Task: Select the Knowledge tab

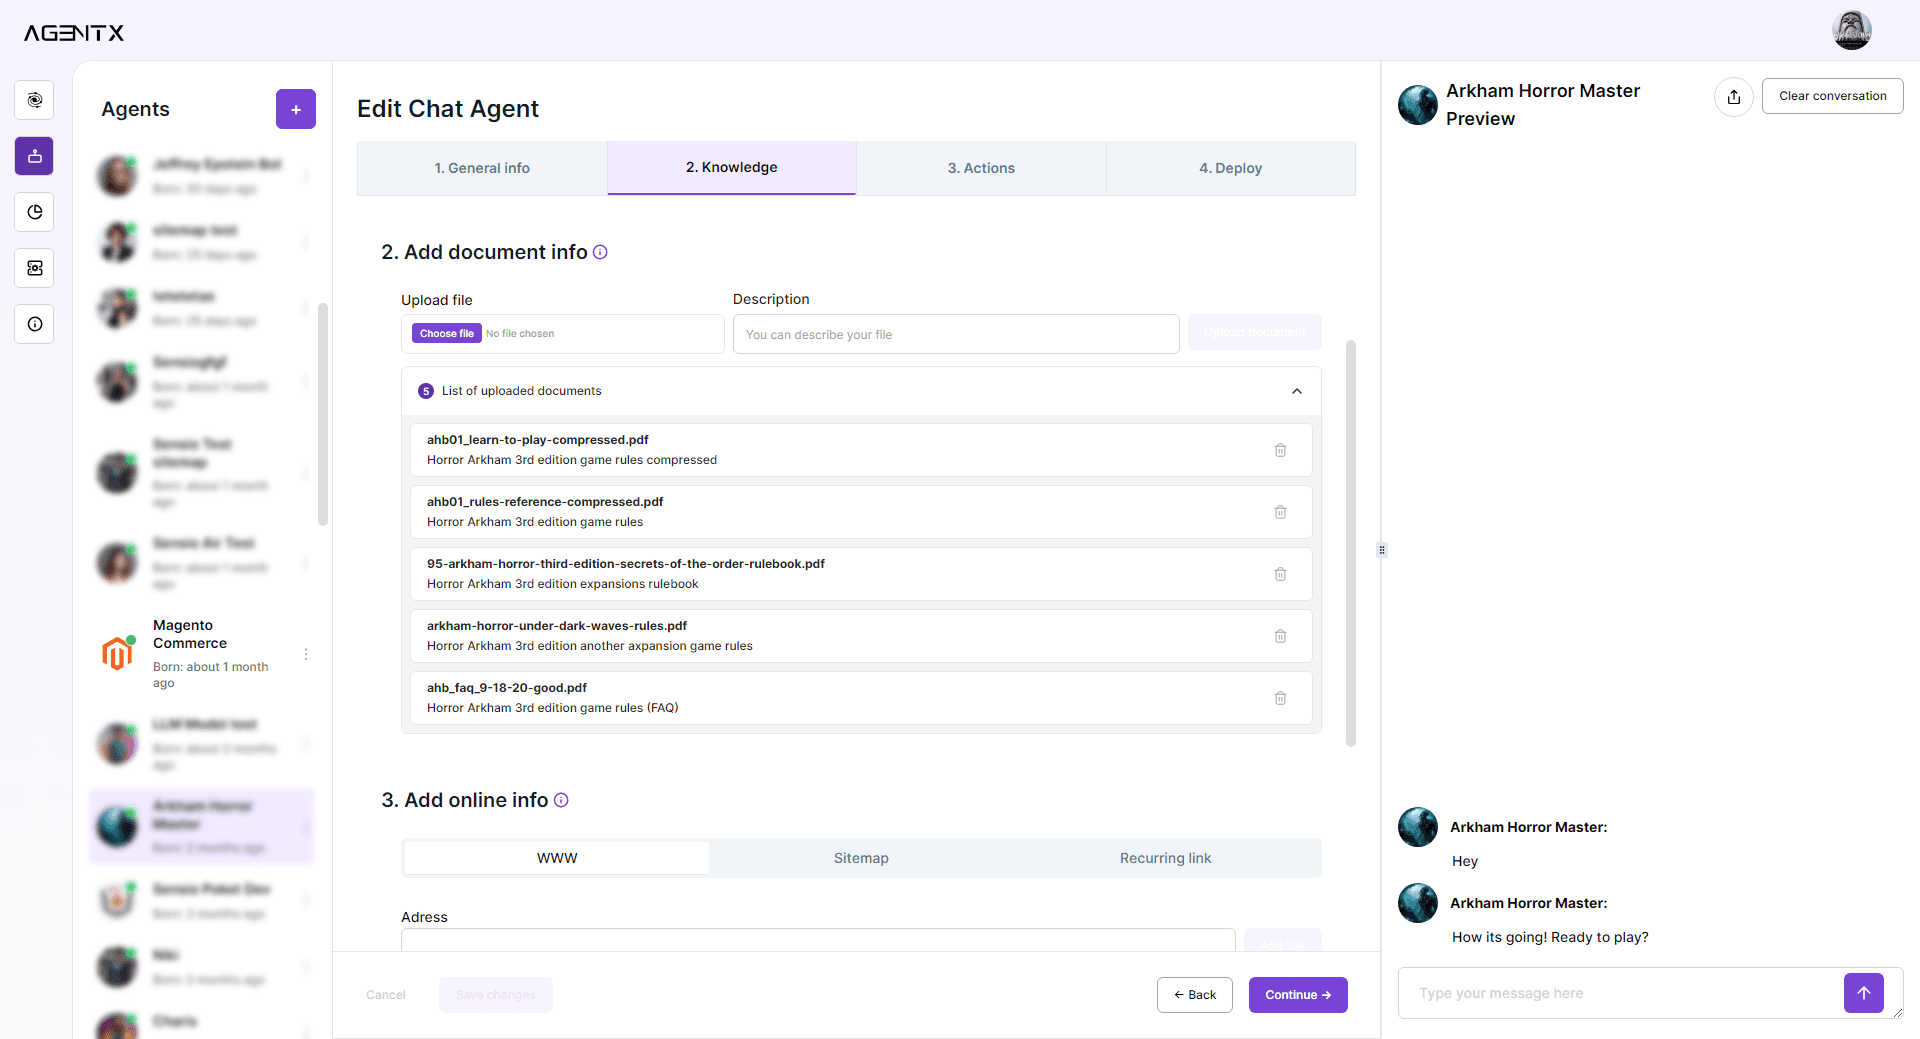Action: pos(732,168)
